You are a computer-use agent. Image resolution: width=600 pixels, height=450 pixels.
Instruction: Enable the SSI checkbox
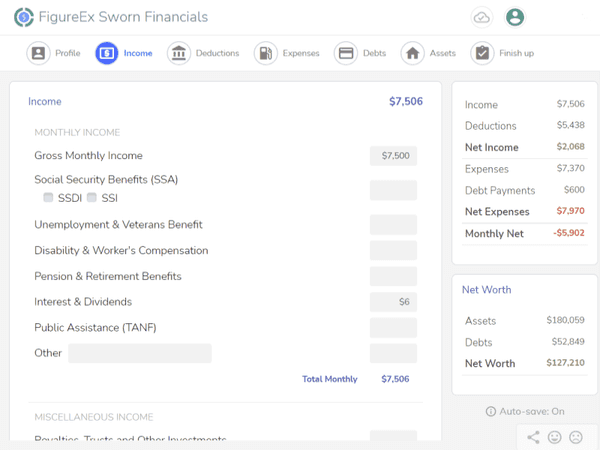pyautogui.click(x=92, y=198)
